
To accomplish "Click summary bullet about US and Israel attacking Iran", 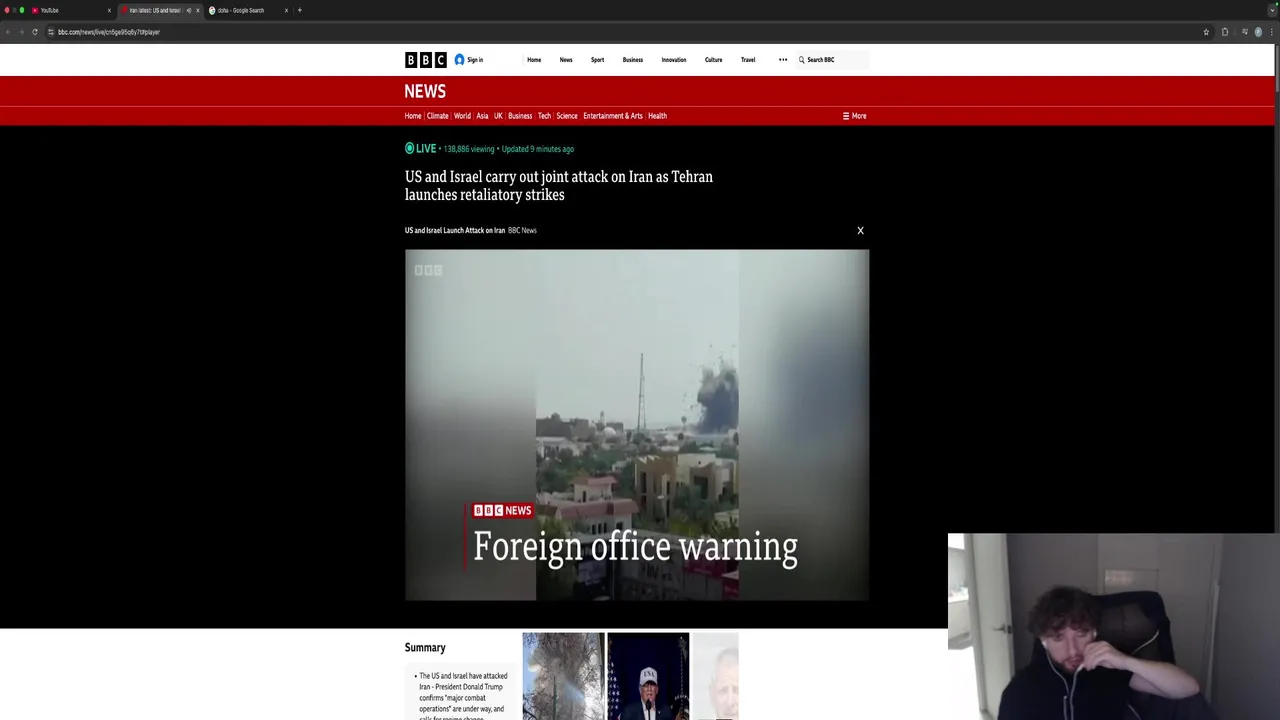I will point(463,697).
